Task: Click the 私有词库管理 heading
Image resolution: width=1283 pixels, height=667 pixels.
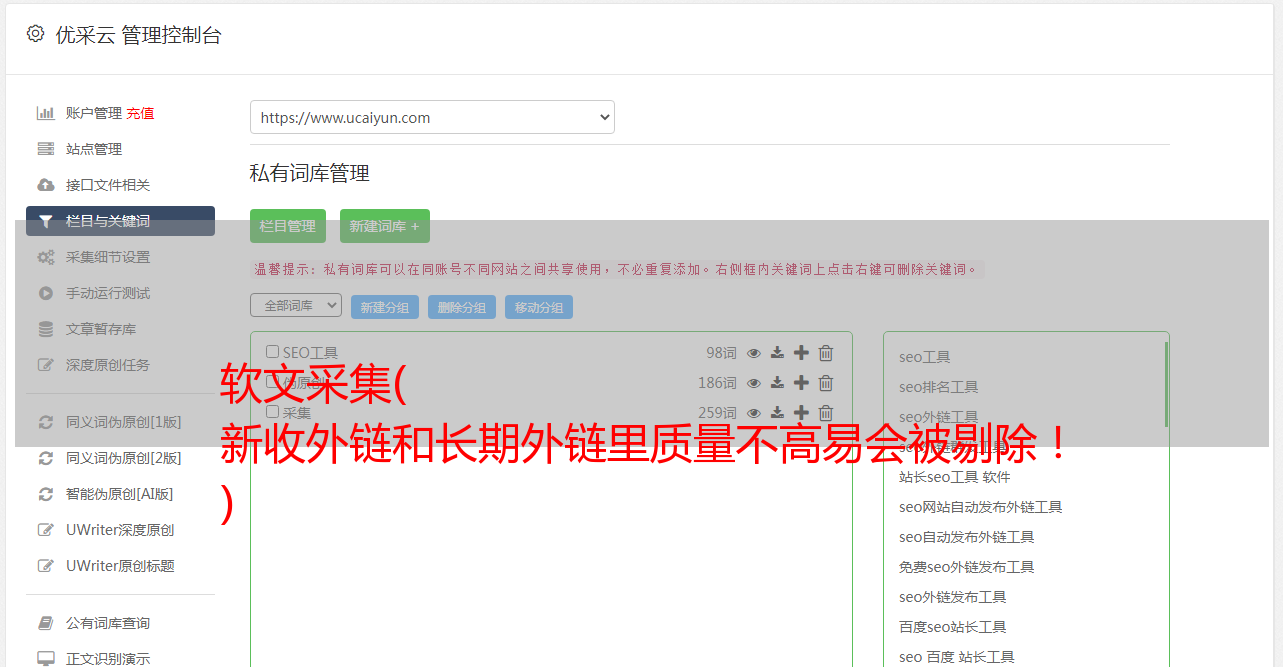Action: coord(310,173)
